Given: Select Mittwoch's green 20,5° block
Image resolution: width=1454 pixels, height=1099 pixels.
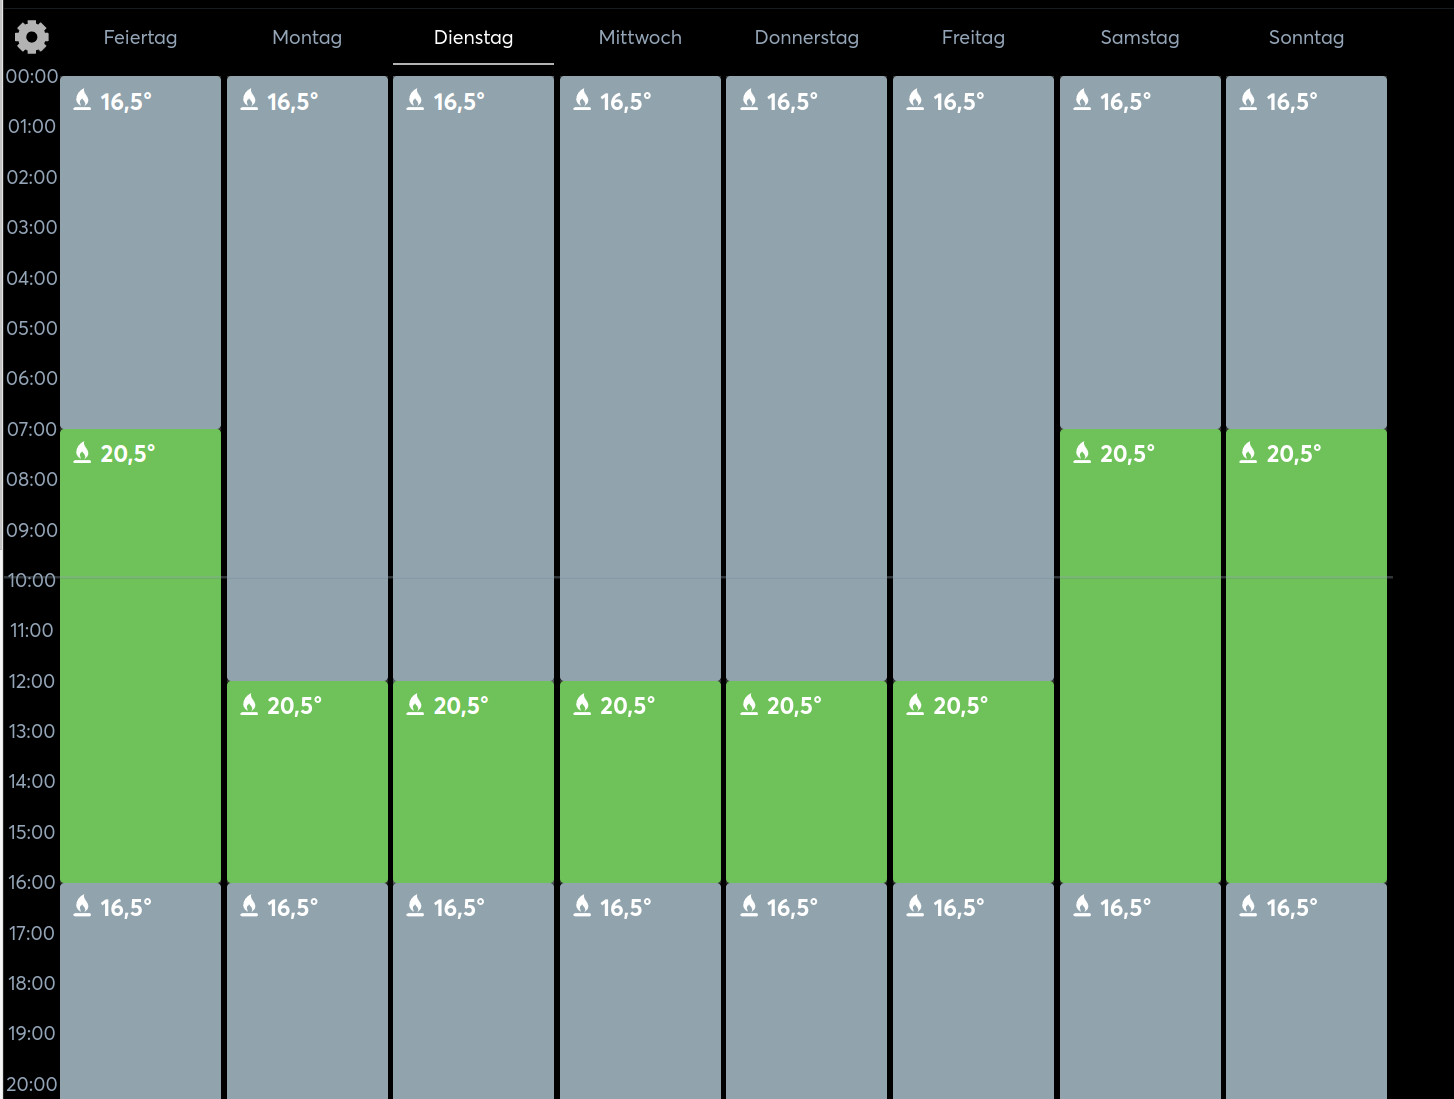Looking at the screenshot, I should pos(640,790).
